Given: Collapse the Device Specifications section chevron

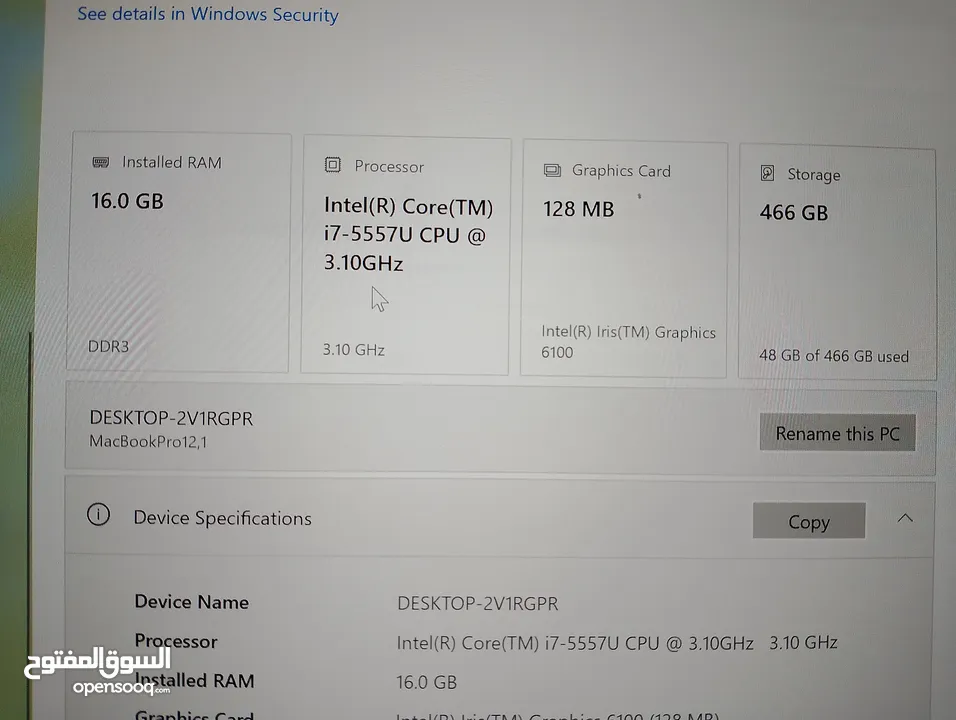Looking at the screenshot, I should coord(905,518).
